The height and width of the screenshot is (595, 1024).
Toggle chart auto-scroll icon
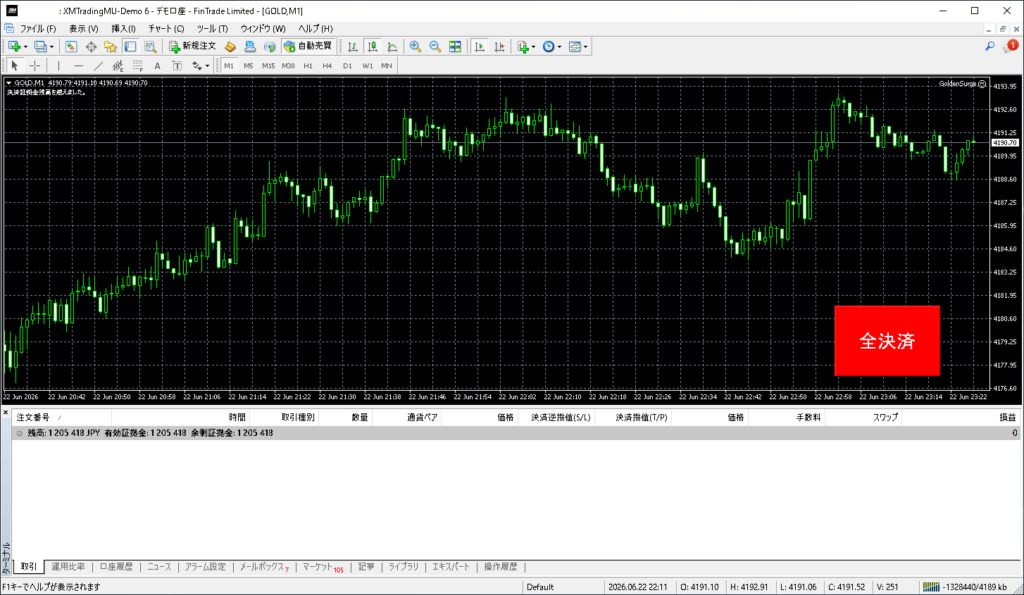tap(479, 46)
